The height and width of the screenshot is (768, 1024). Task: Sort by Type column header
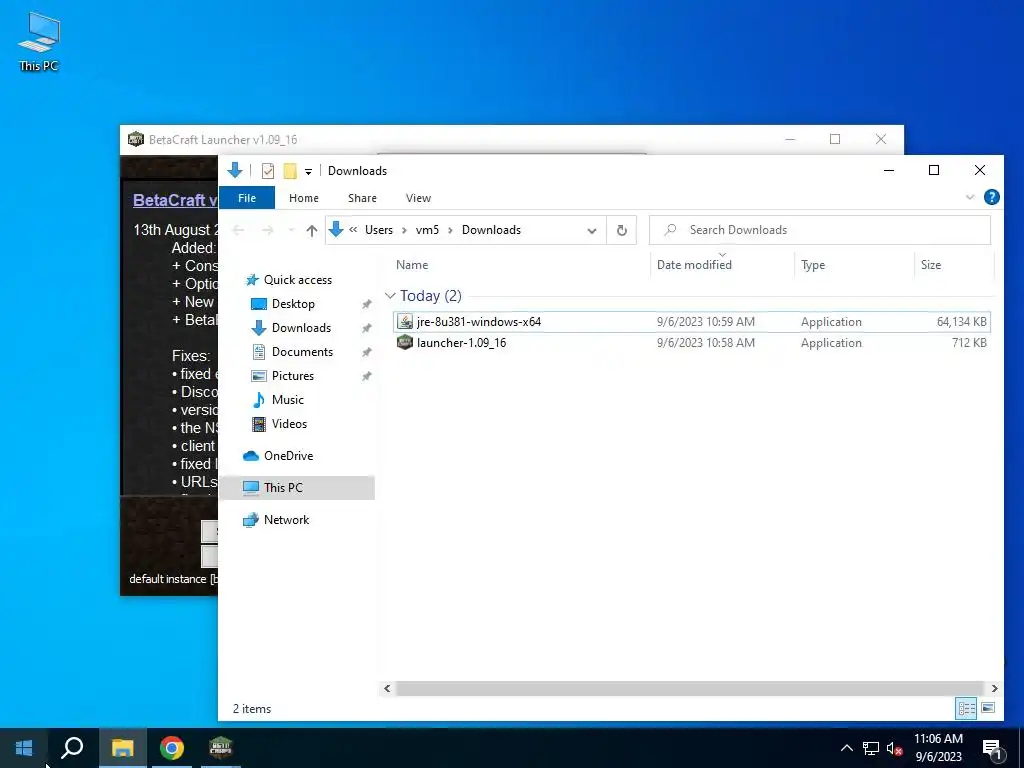click(813, 264)
